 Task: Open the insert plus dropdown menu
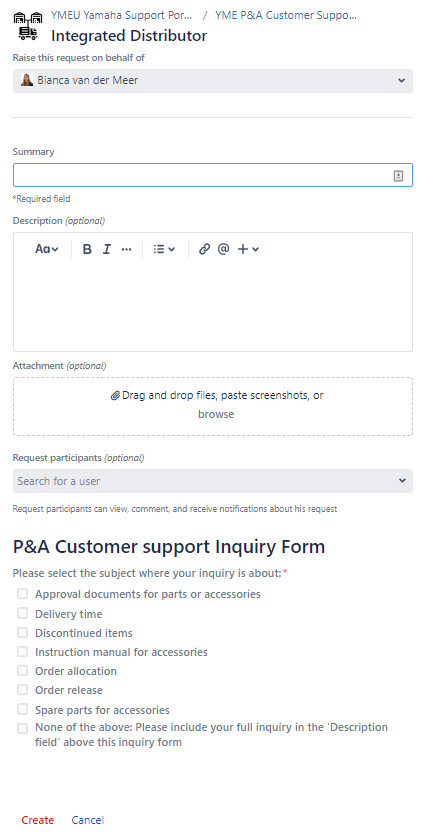[248, 249]
